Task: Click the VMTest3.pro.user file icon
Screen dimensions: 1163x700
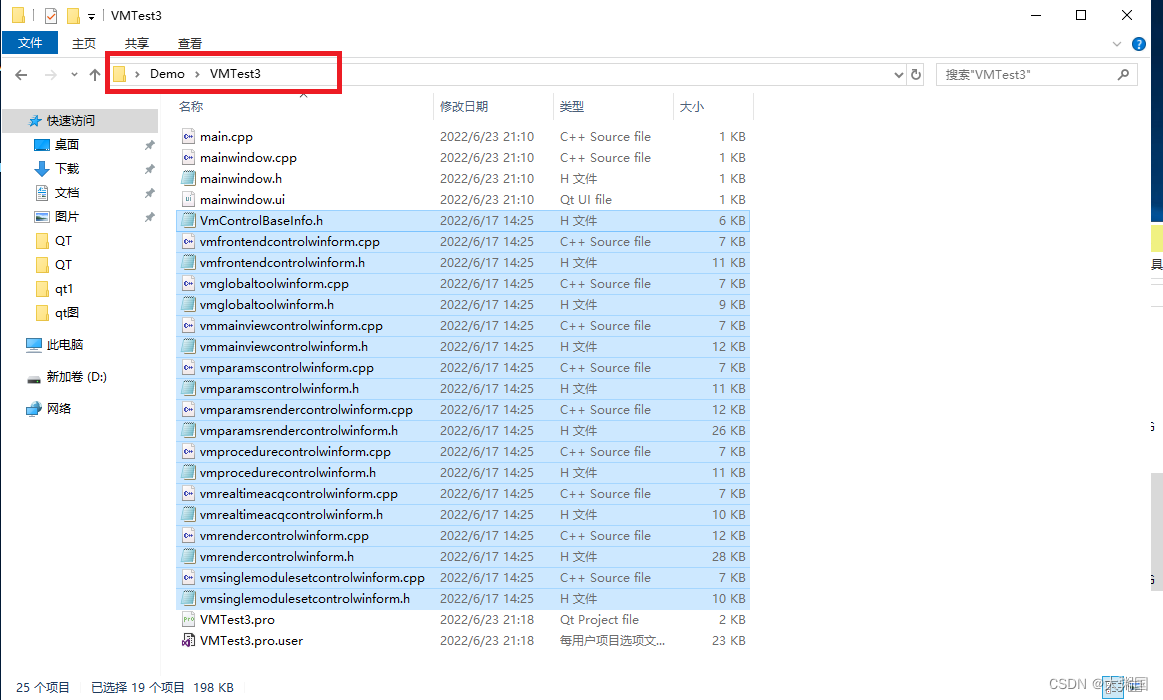Action: tap(188, 641)
